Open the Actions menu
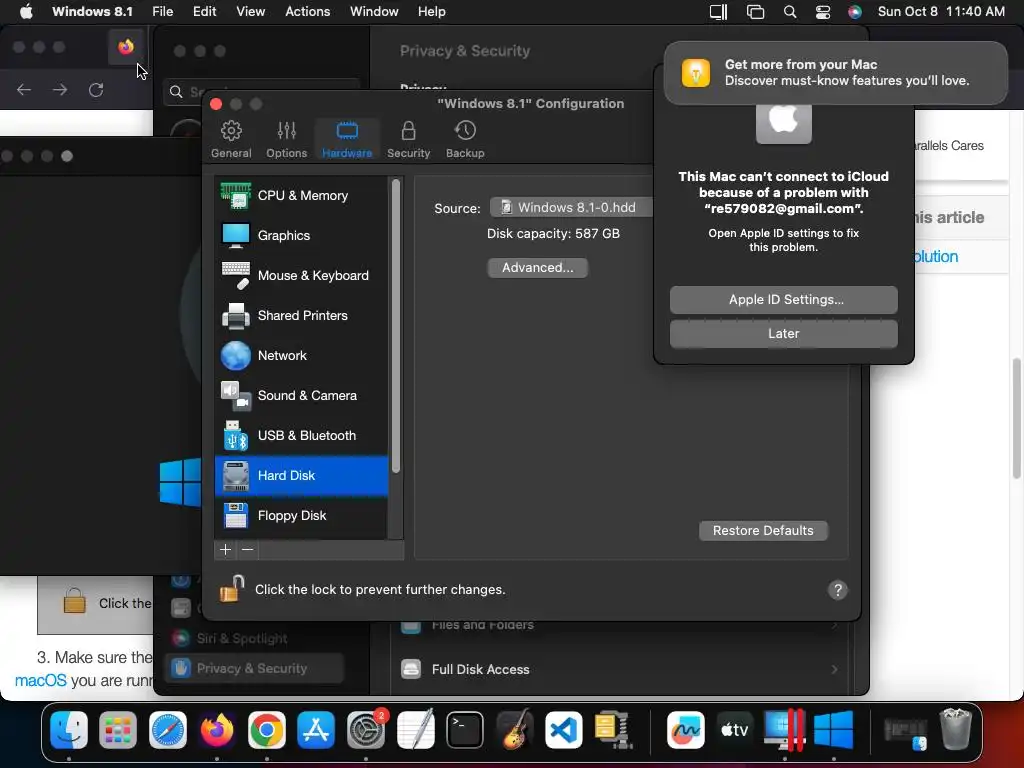The height and width of the screenshot is (768, 1024). coord(308,11)
